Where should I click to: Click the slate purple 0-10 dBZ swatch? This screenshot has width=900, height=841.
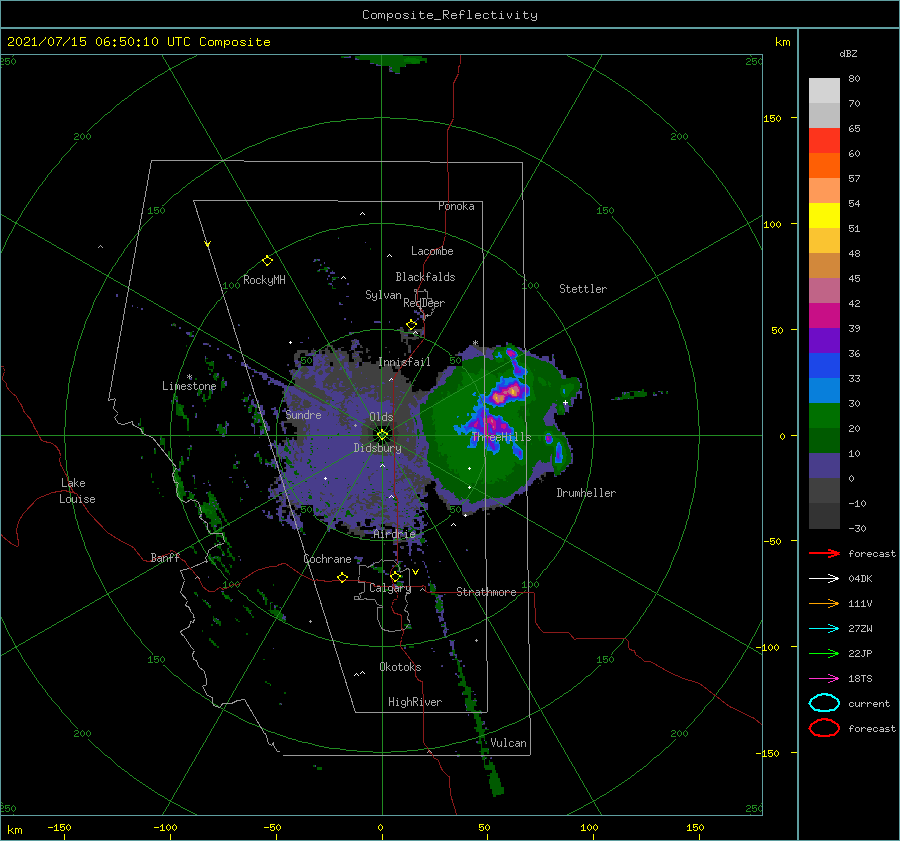824,465
